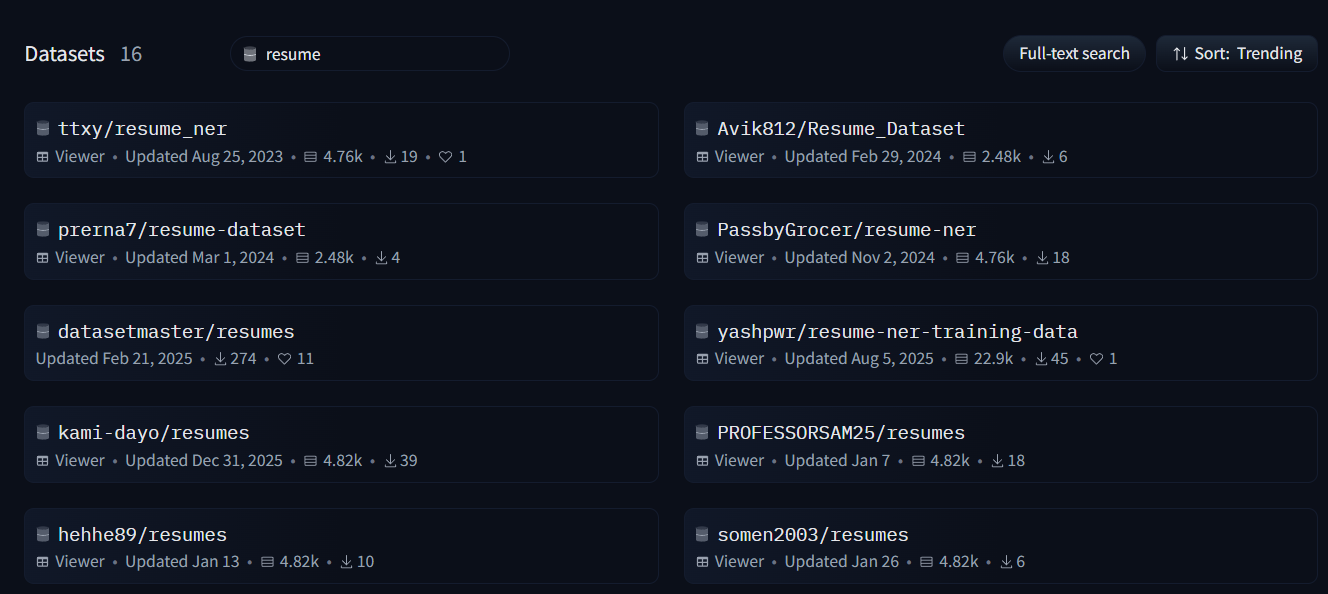Open the ttxy/resume_ner dataset
The height and width of the screenshot is (594, 1328).
click(142, 129)
